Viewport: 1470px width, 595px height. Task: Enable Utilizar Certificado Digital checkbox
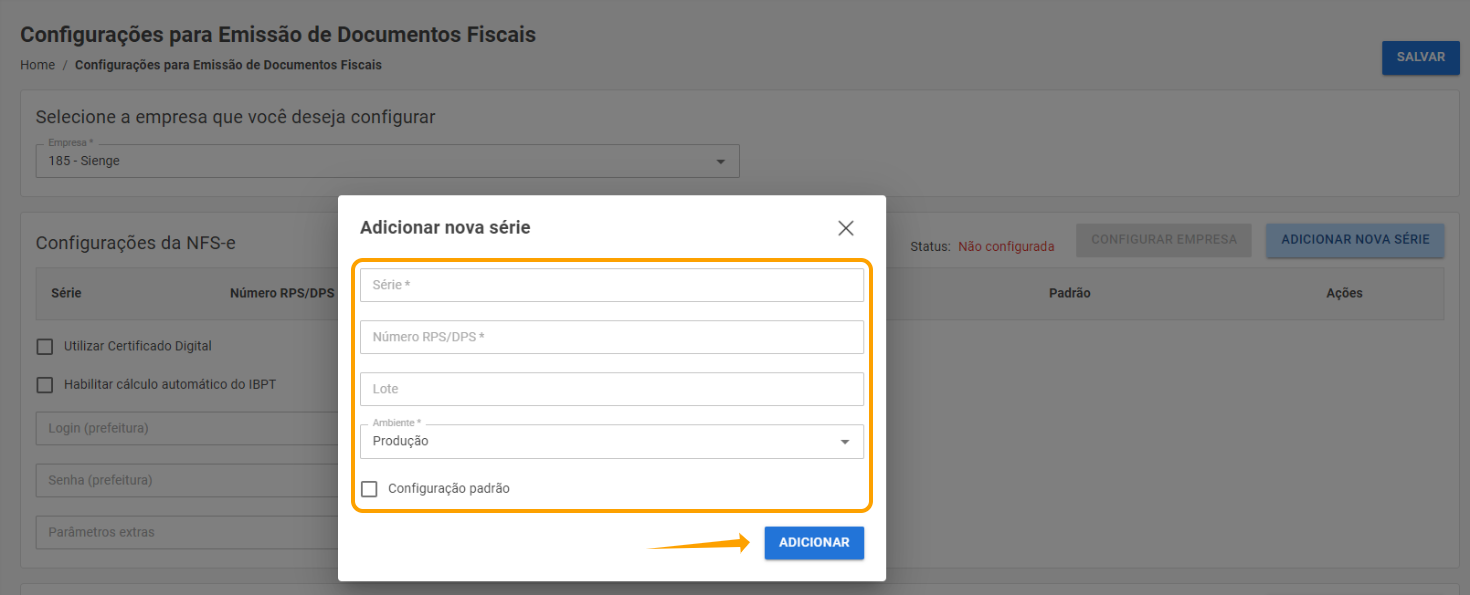(45, 346)
